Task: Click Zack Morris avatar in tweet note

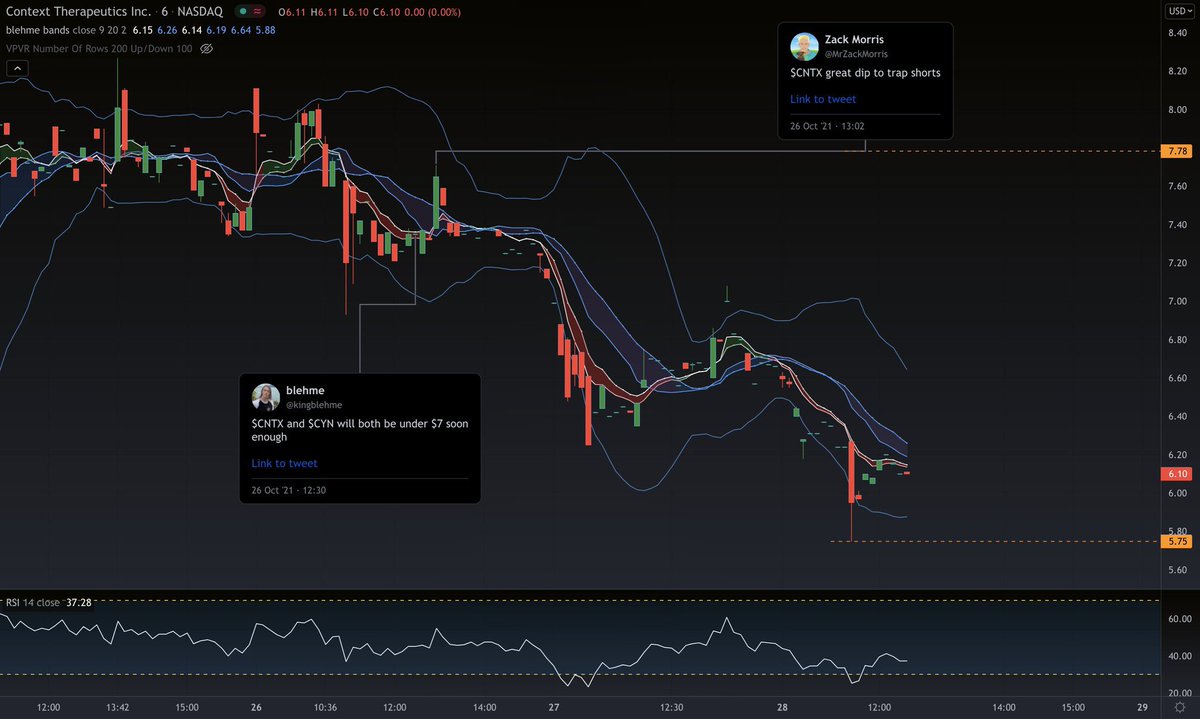Action: coord(804,46)
